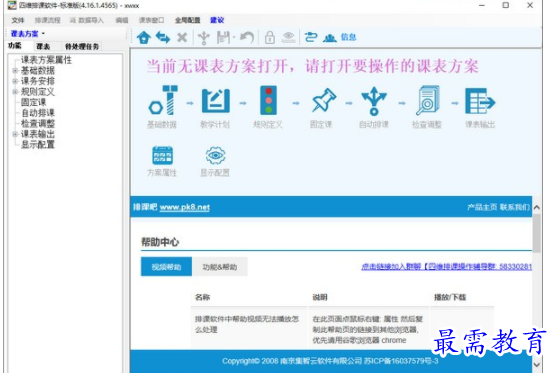
Task: Open the 编辑 menu
Action: coord(122,20)
